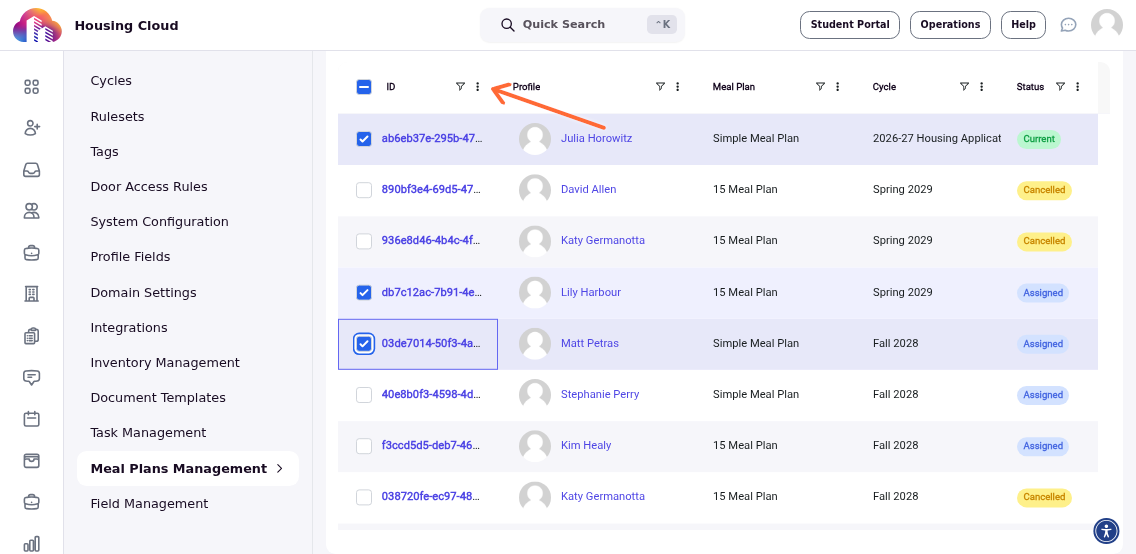
Task: Open the Status column options menu
Action: pyautogui.click(x=1077, y=87)
